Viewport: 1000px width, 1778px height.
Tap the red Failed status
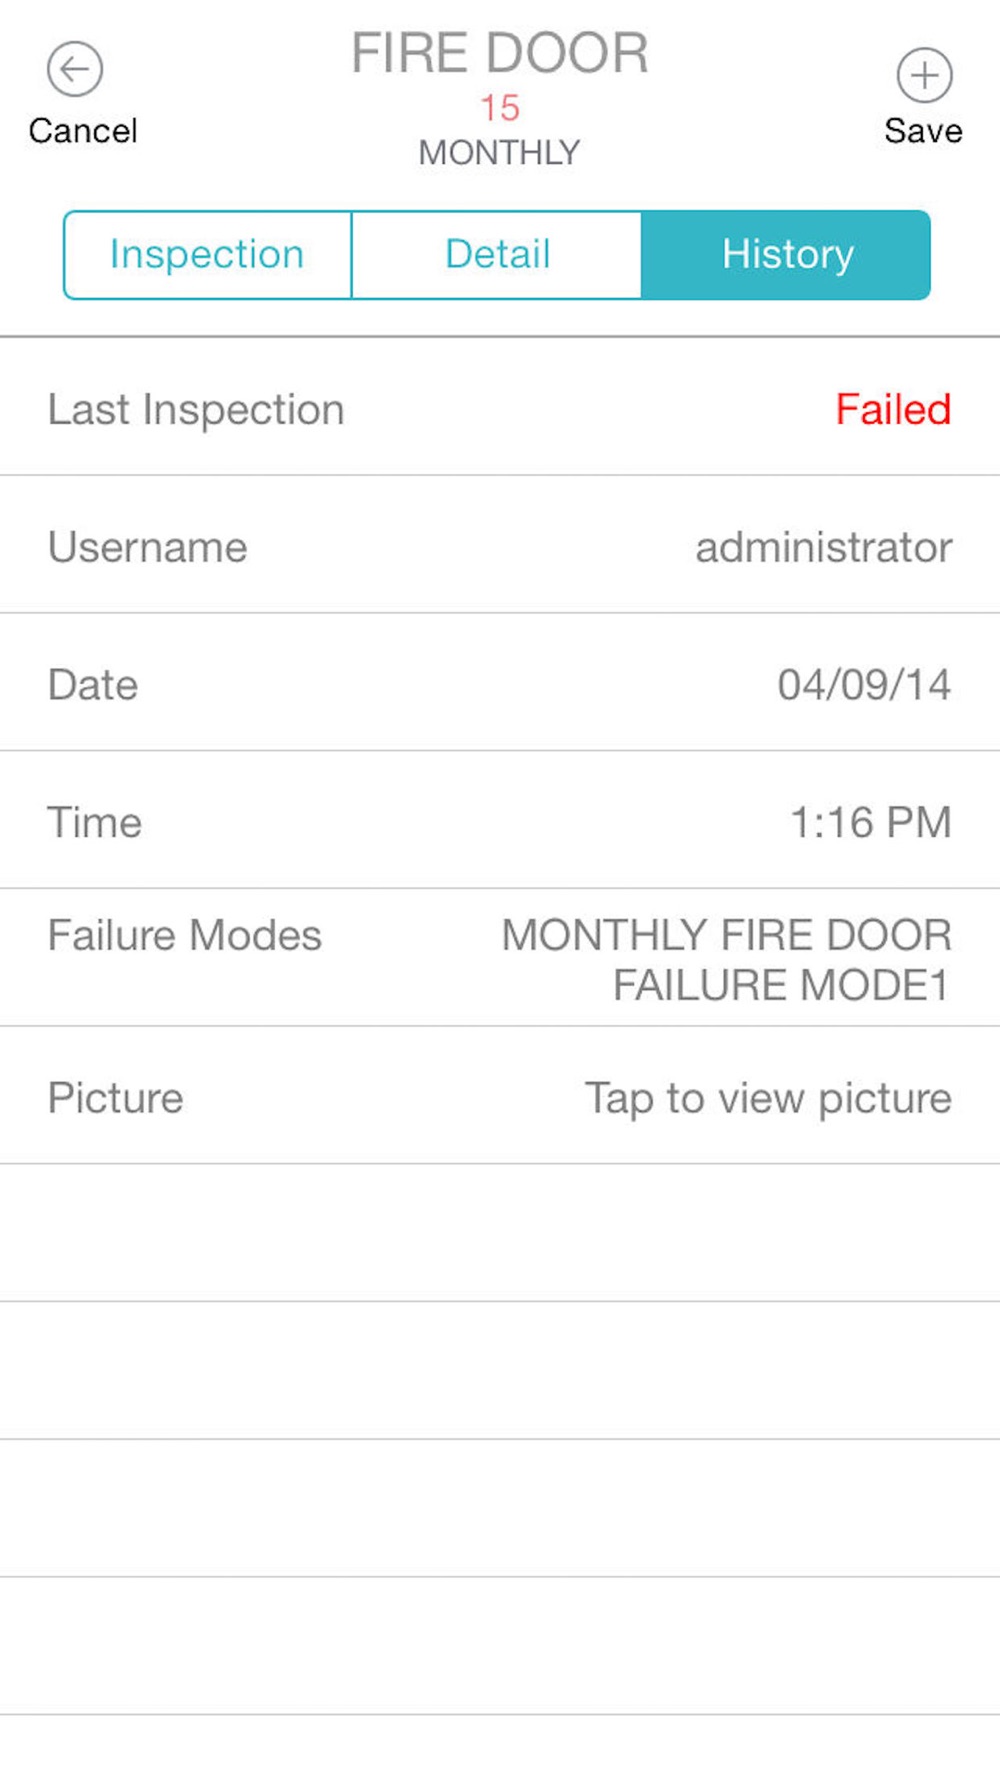(892, 410)
